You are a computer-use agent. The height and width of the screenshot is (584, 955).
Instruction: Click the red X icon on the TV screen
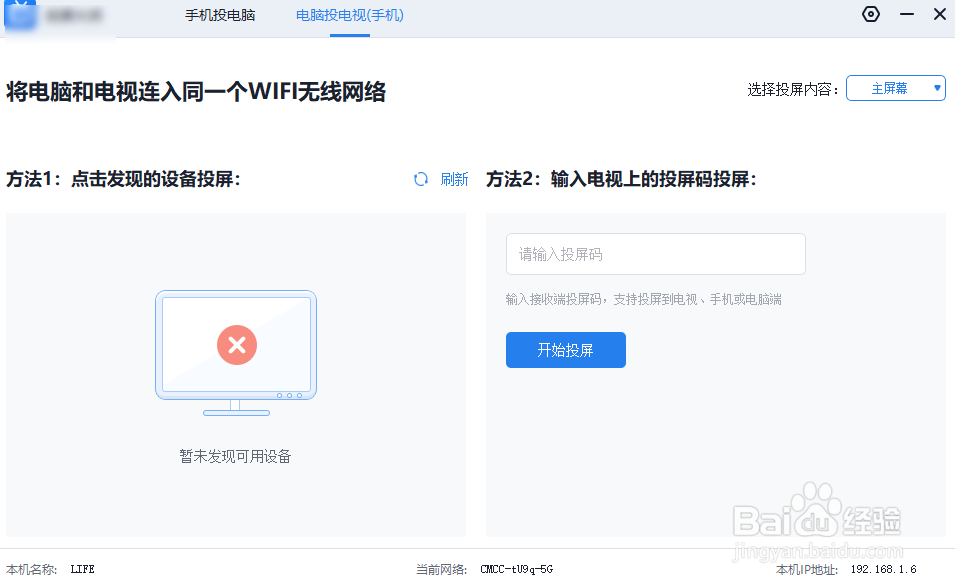(236, 345)
